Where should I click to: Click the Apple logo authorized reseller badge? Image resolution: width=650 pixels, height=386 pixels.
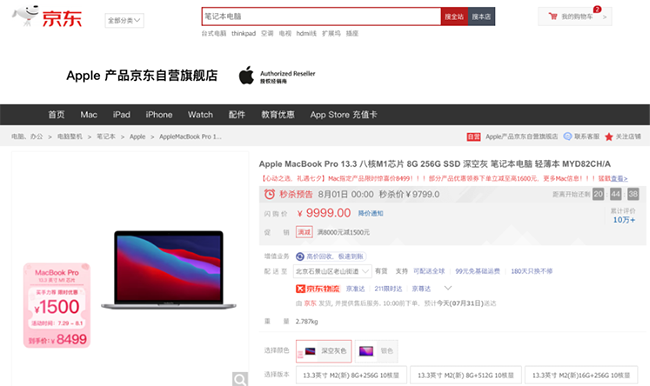coord(276,75)
